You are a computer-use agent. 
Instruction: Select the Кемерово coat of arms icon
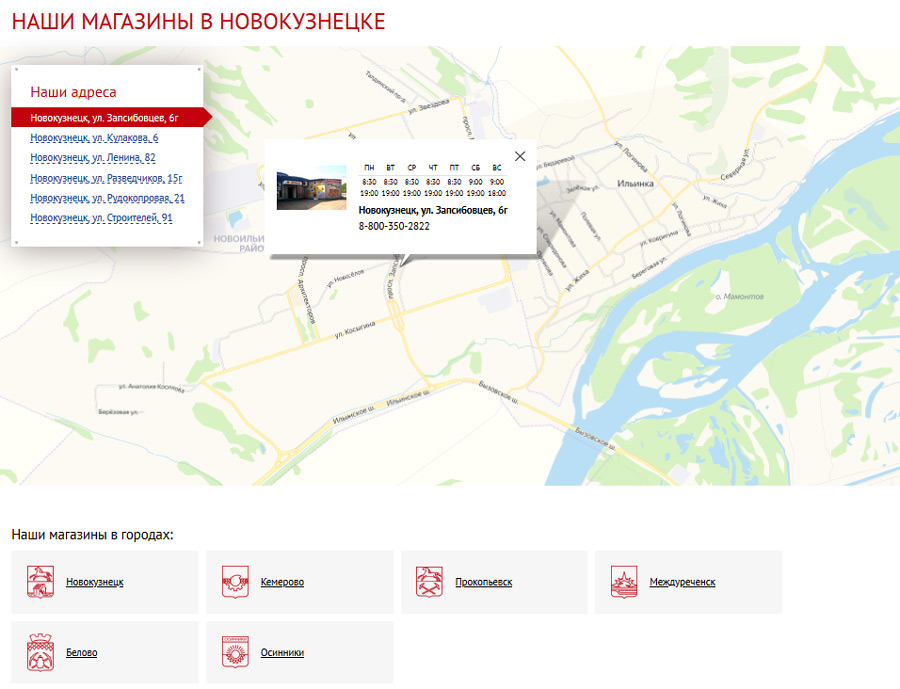[235, 581]
